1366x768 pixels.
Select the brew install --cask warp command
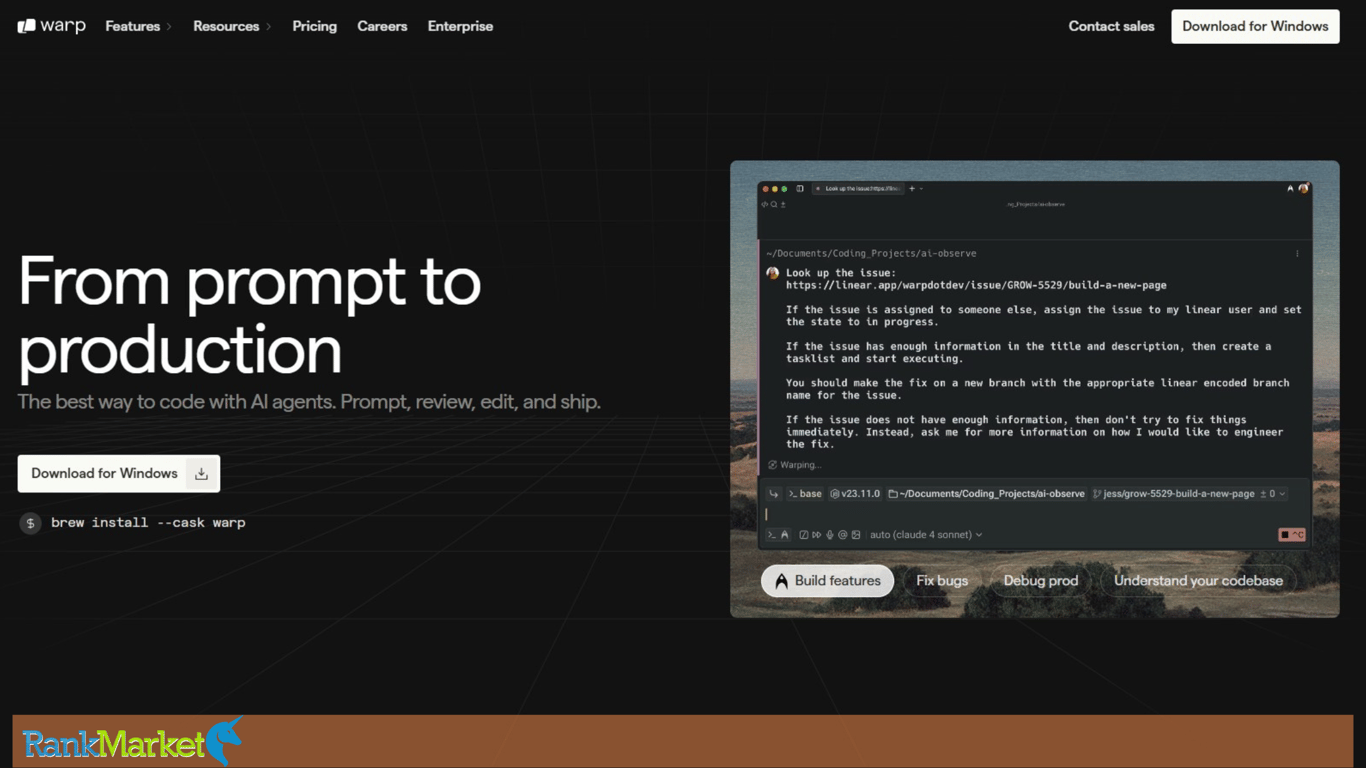pyautogui.click(x=148, y=522)
